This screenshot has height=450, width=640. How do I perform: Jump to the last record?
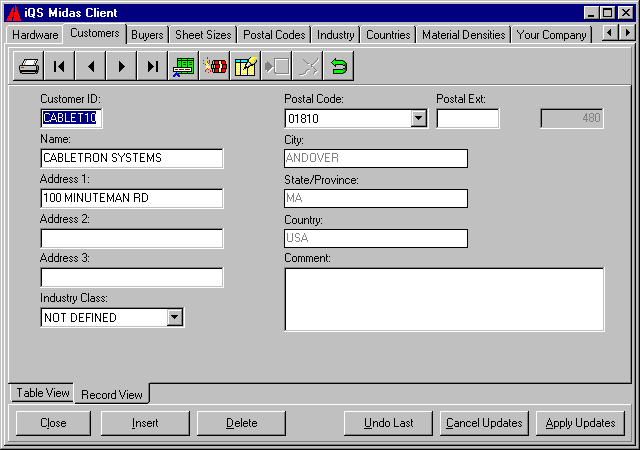pos(152,66)
